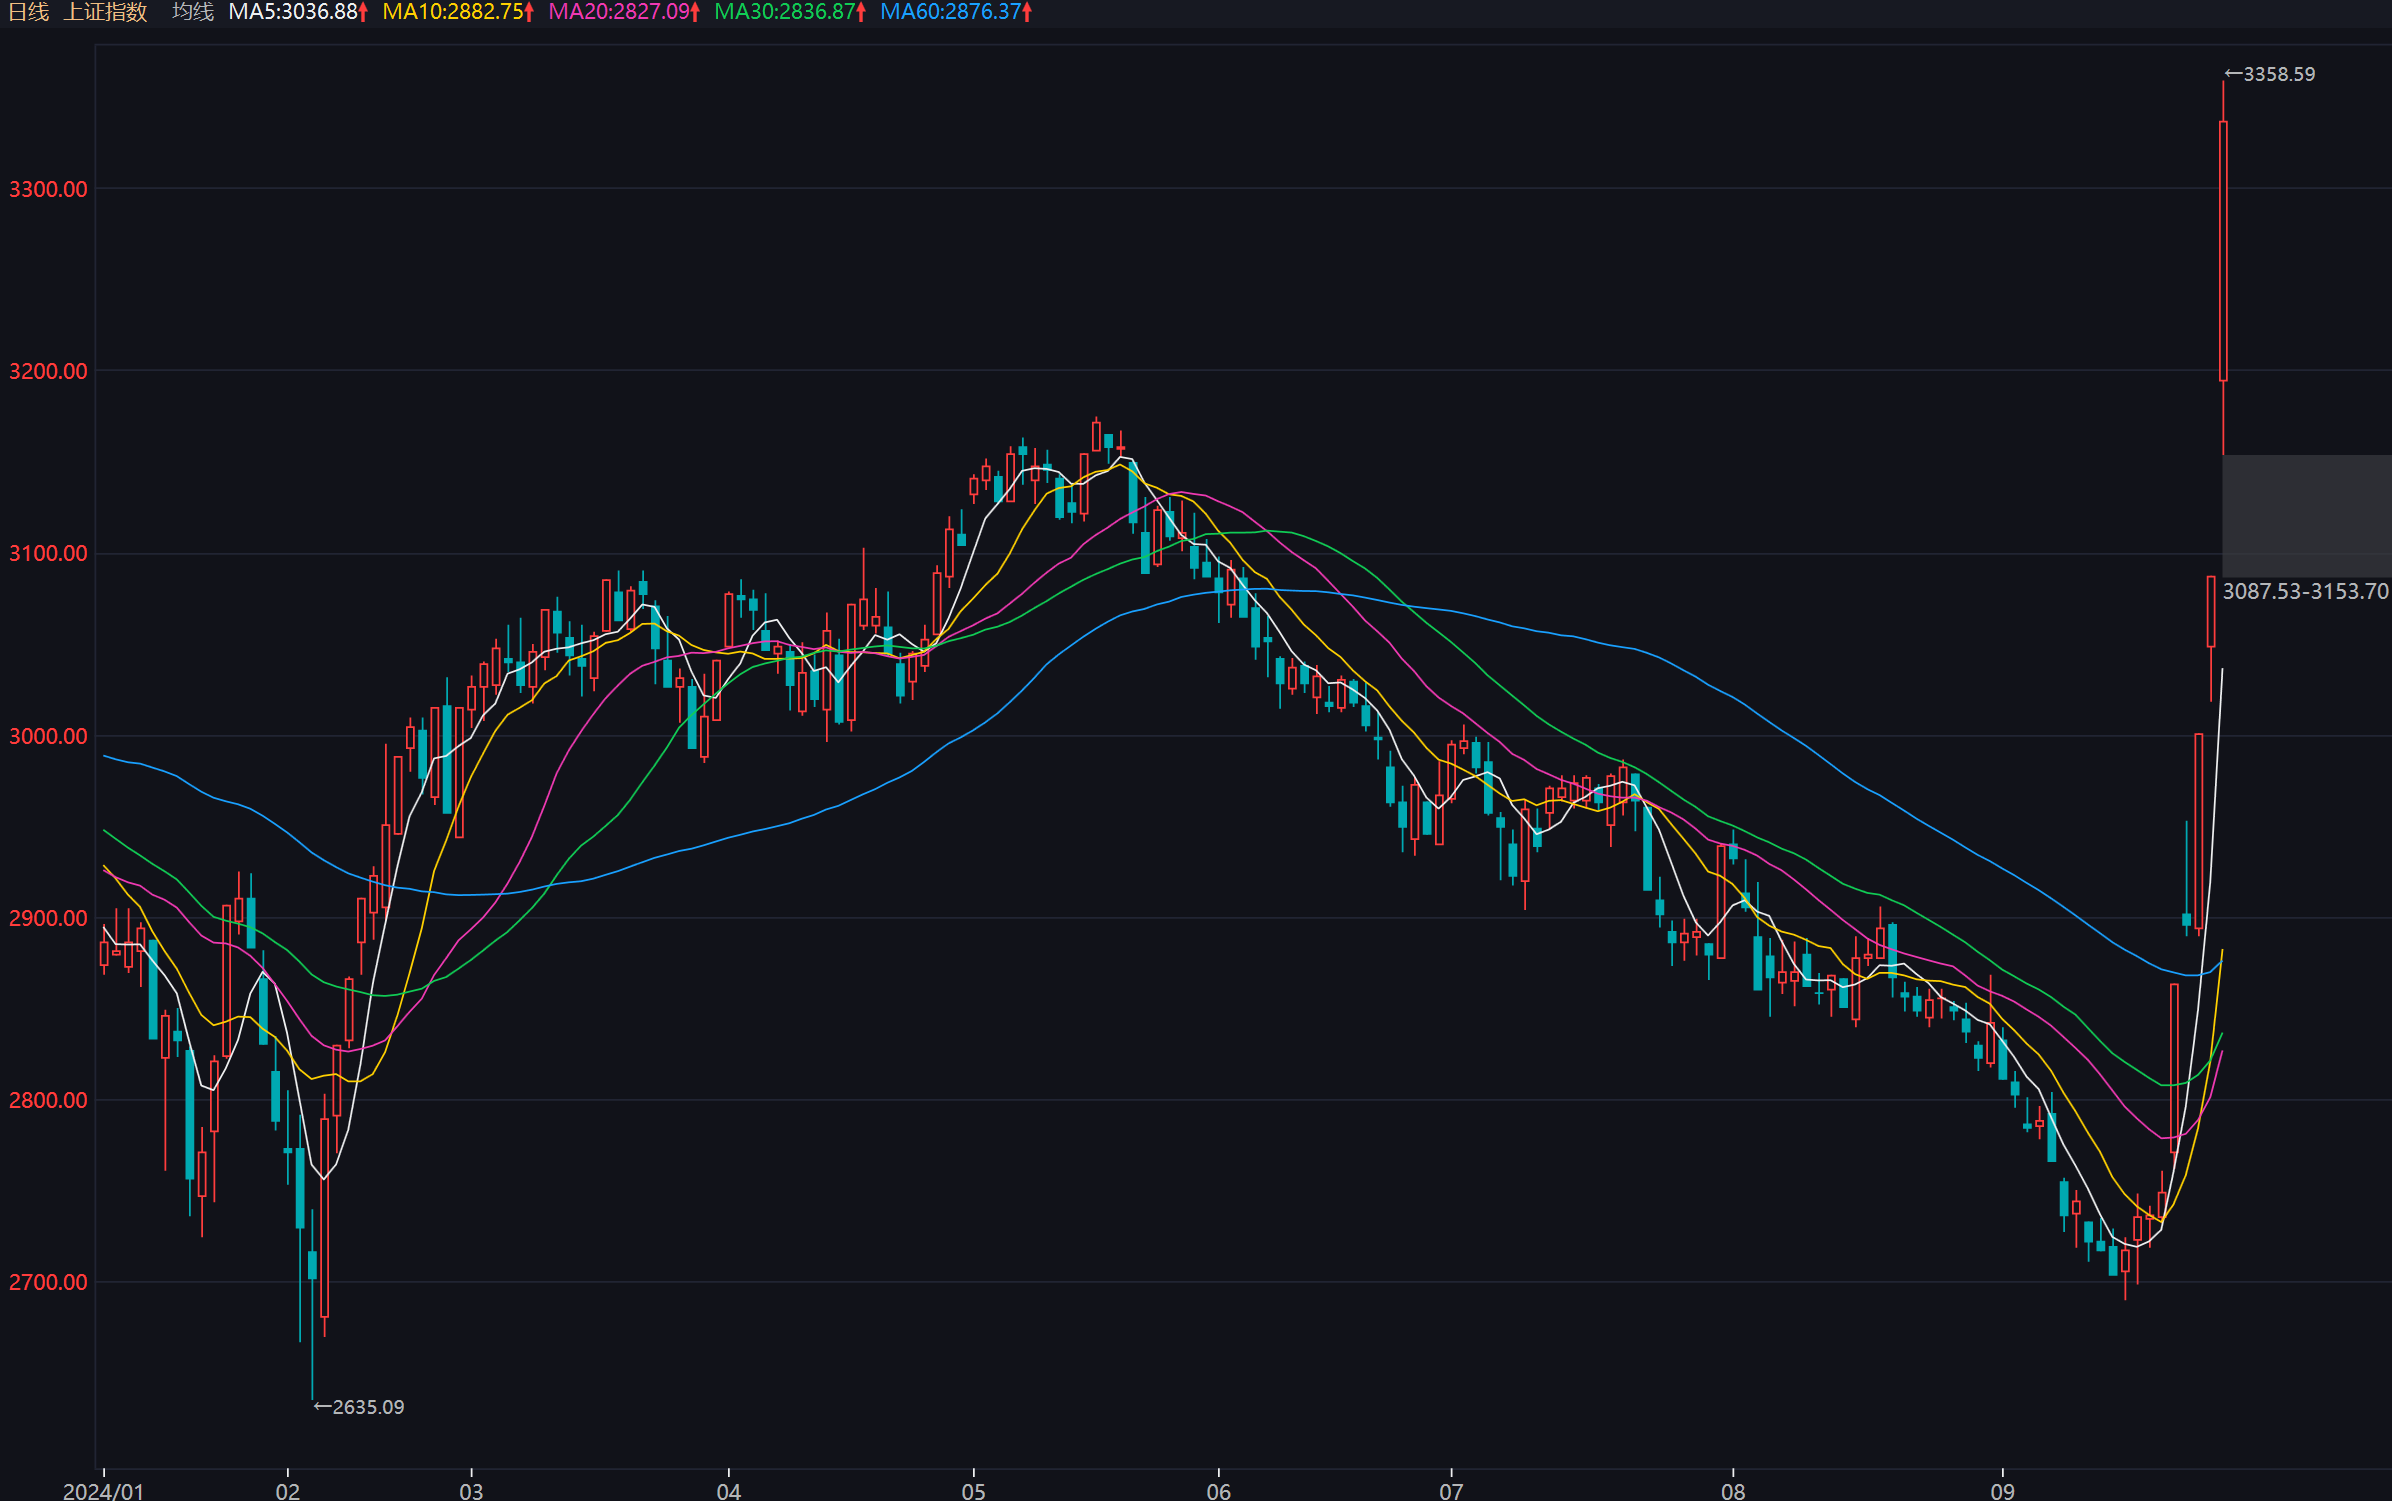Click the 07 month axis marker

click(1451, 1491)
